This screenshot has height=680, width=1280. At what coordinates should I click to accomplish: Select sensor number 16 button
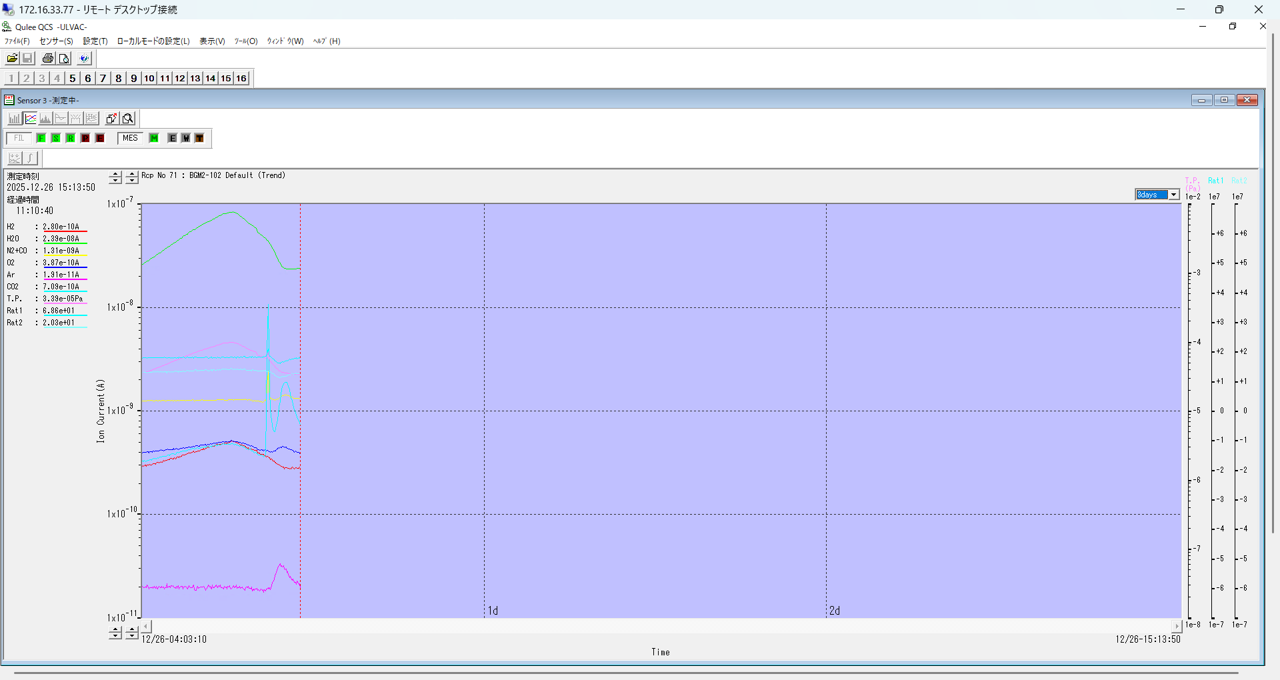(x=241, y=78)
